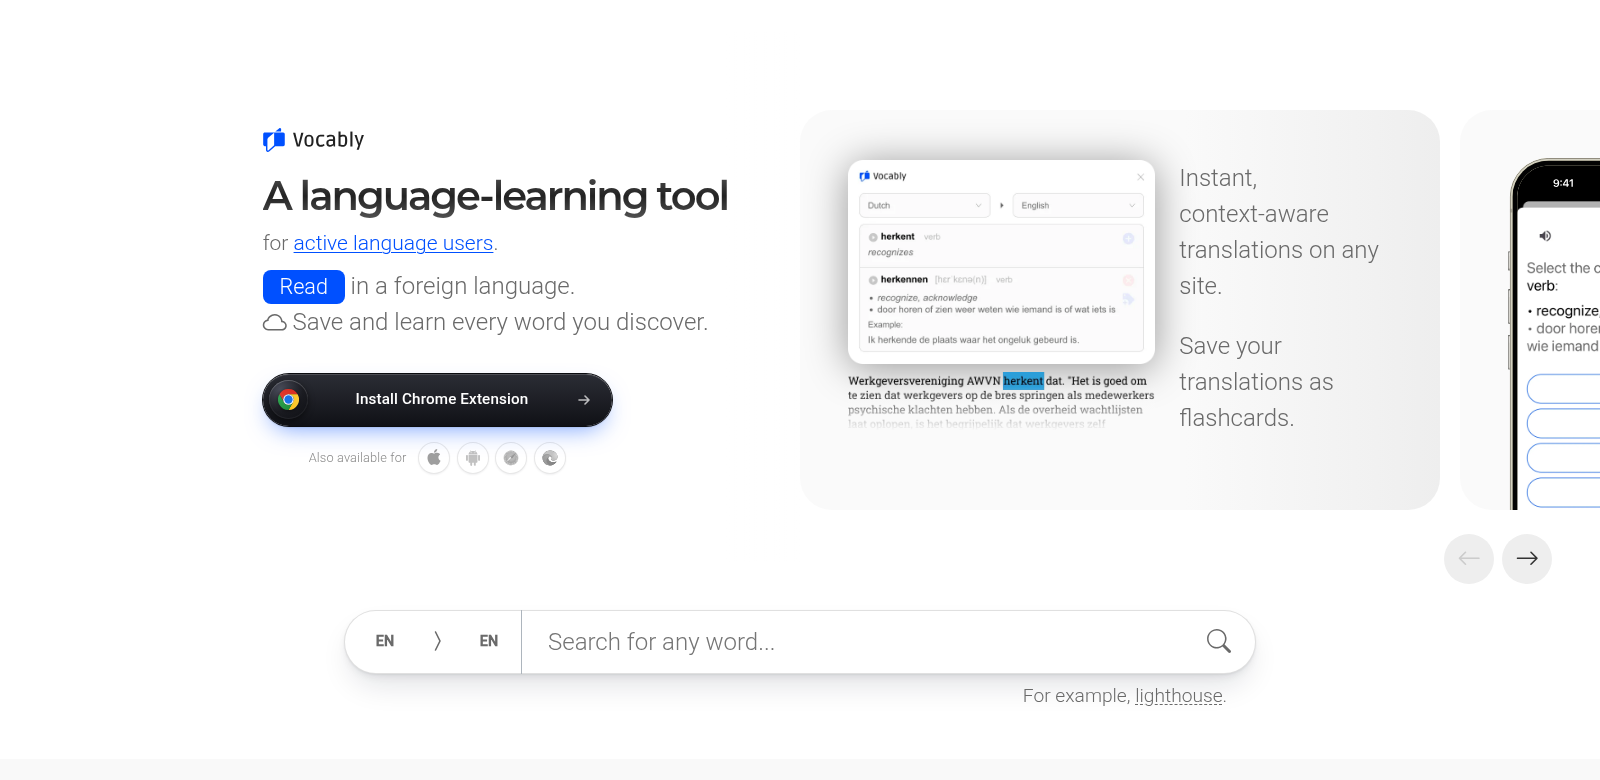This screenshot has height=780, width=1600.
Task: Choose the source language EN in search bar
Action: pyautogui.click(x=385, y=641)
